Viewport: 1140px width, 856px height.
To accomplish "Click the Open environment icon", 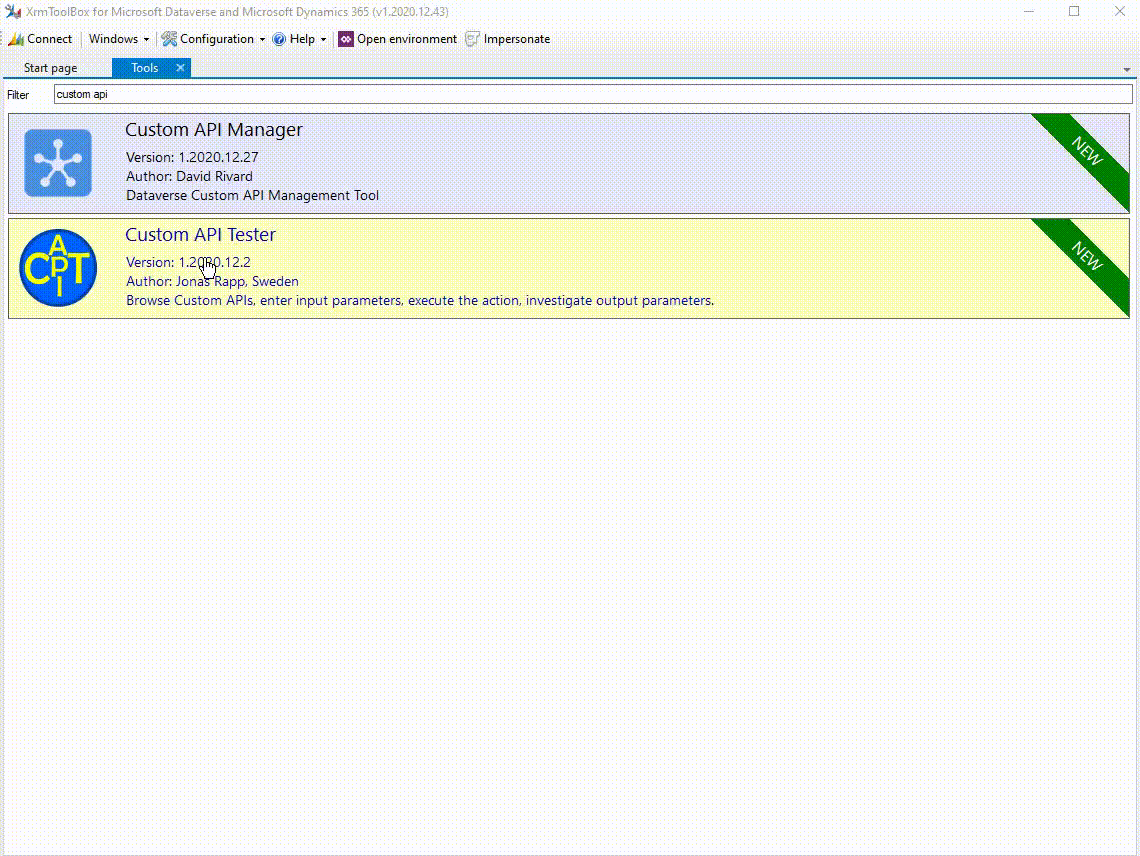I will click(x=346, y=39).
